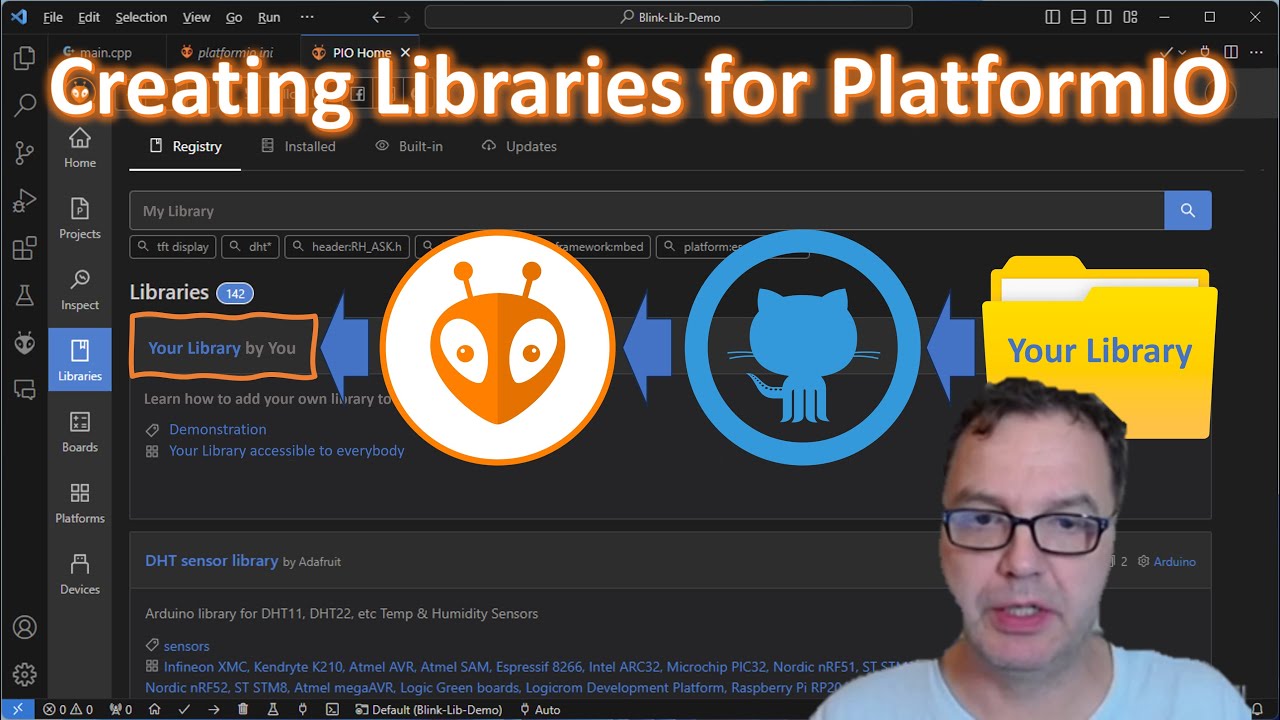Image resolution: width=1280 pixels, height=720 pixels.
Task: Click the blue library search button
Action: [1188, 211]
